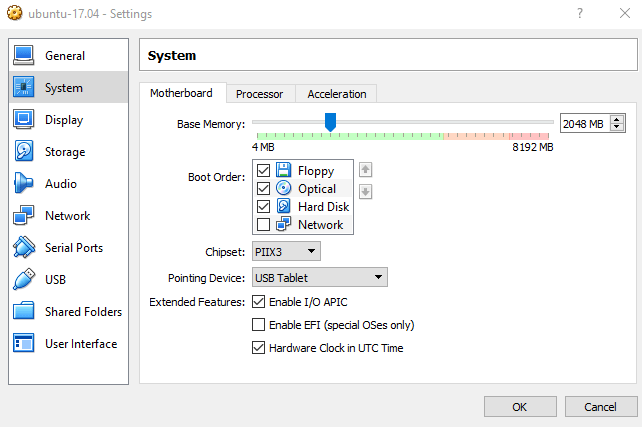This screenshot has height=427, width=642.
Task: Open Storage settings disk icon
Action: (24, 152)
